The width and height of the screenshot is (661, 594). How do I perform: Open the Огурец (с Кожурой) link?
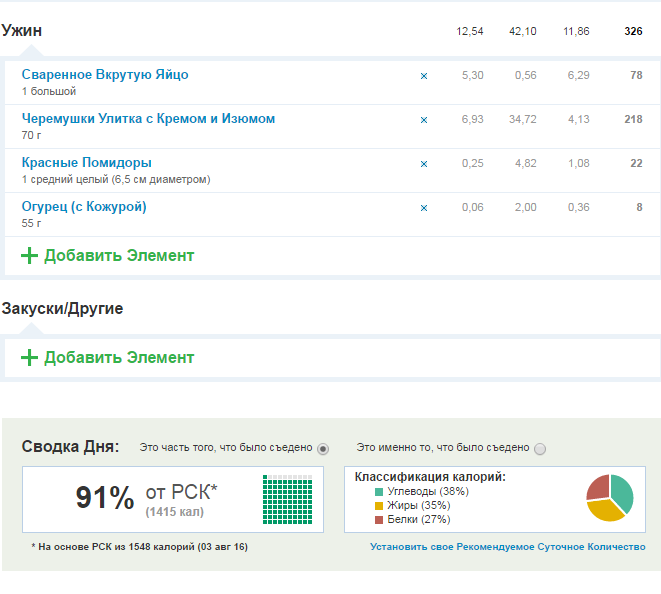click(84, 207)
